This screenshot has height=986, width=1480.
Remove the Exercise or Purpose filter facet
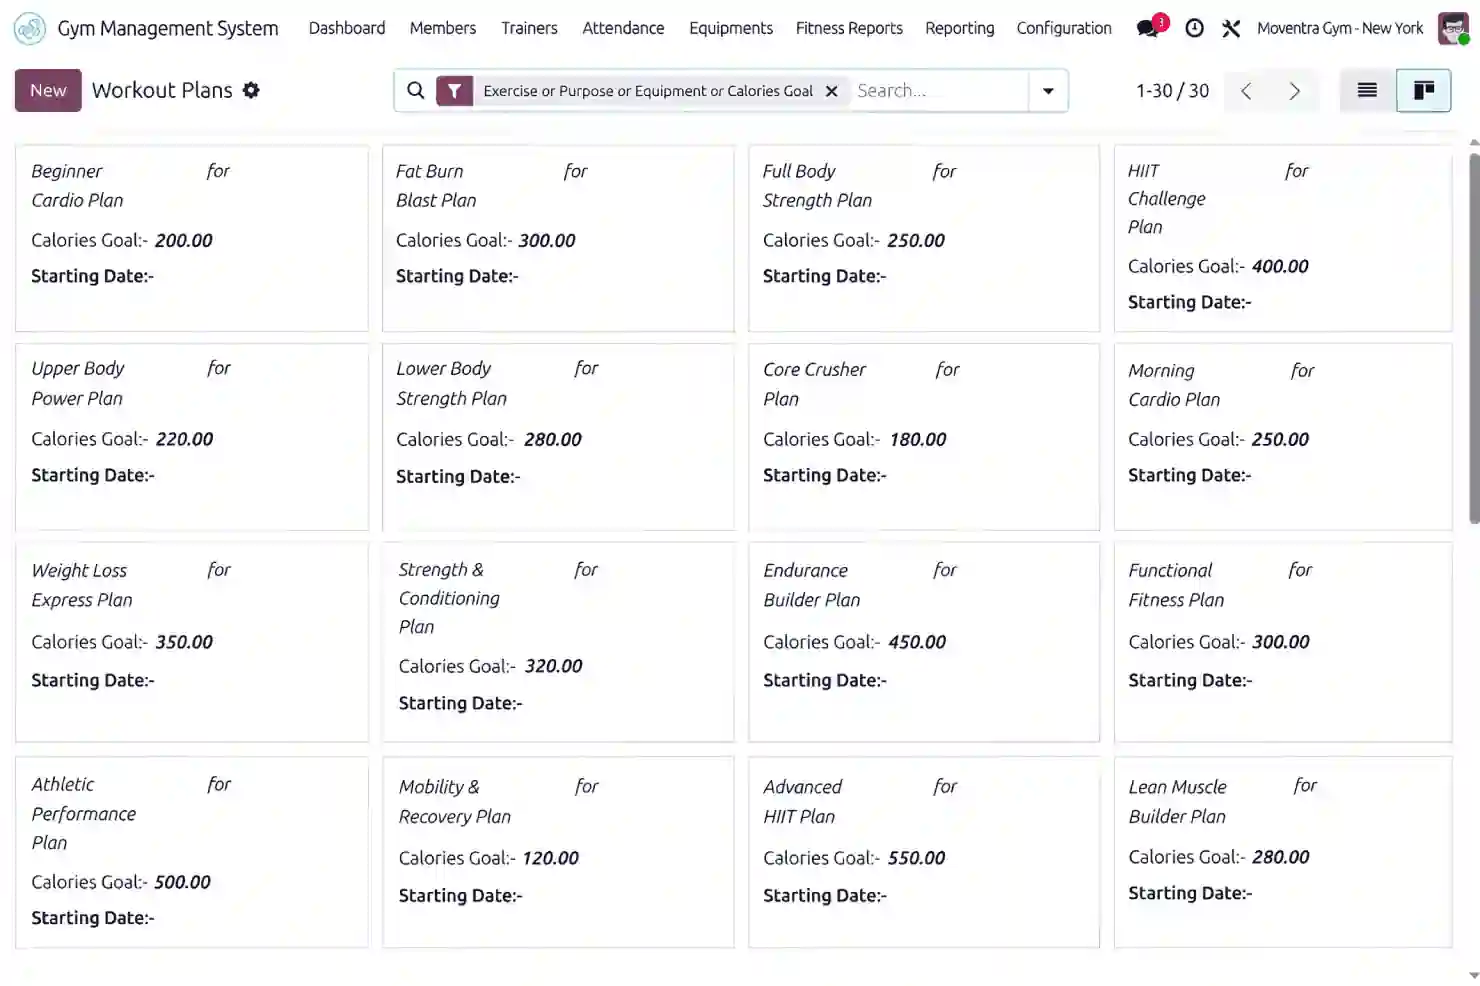pos(831,91)
